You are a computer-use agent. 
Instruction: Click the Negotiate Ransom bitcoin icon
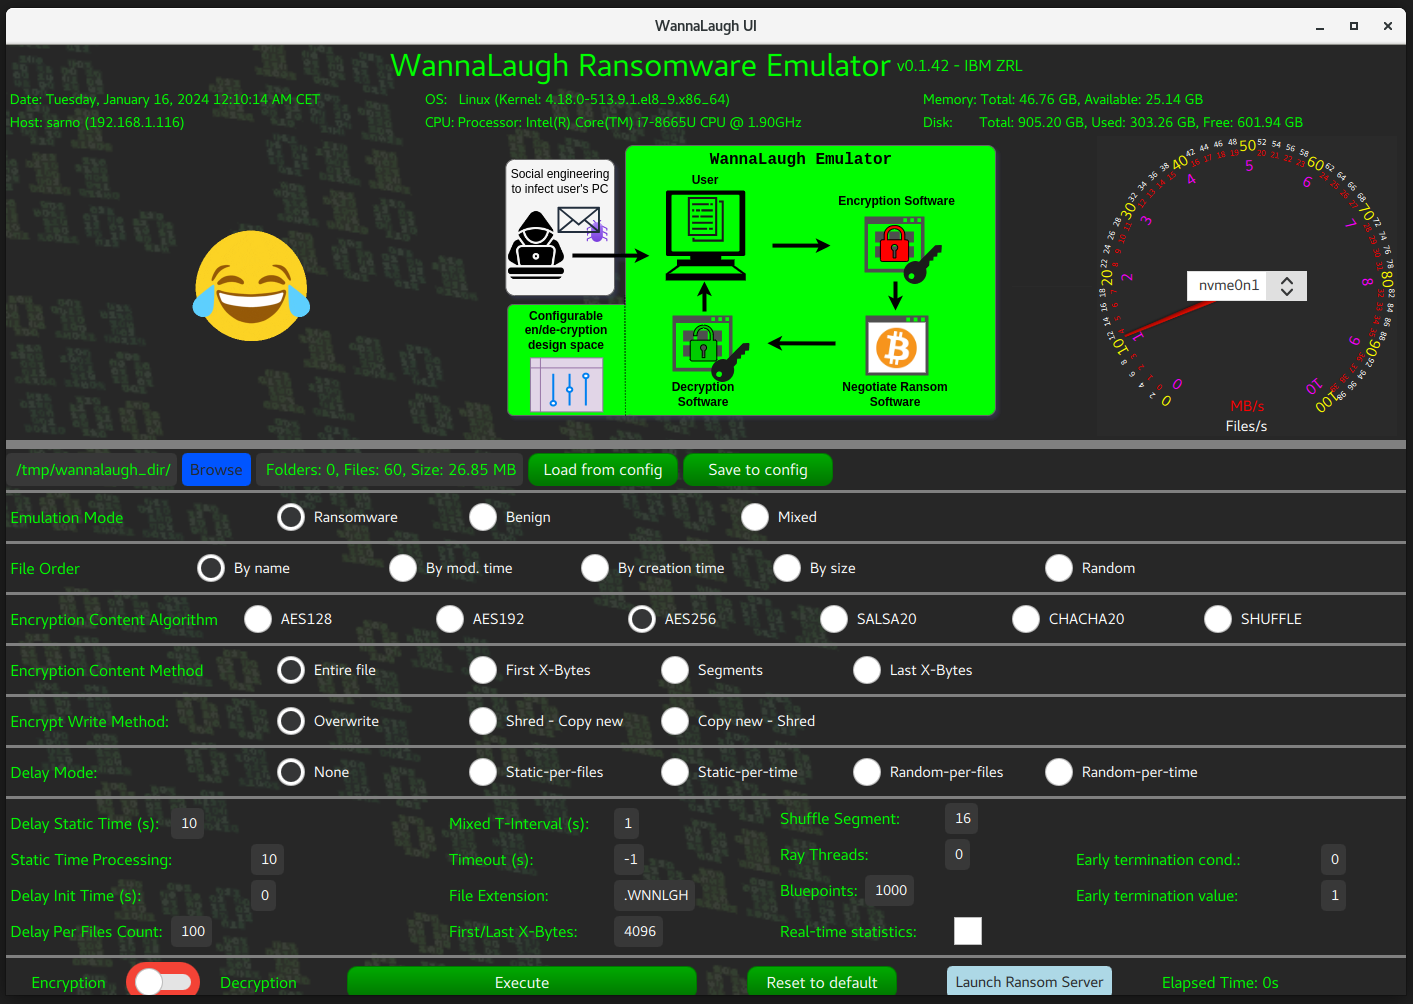pos(896,347)
